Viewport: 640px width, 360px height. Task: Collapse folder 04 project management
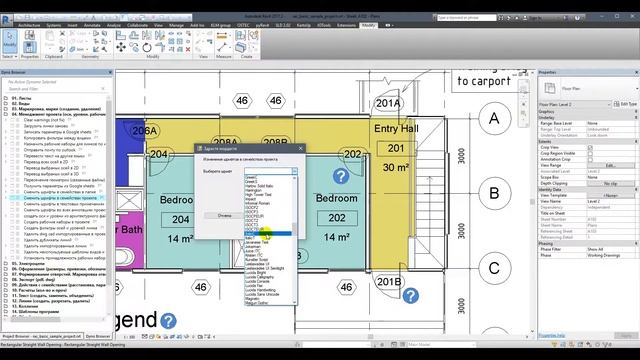6,114
